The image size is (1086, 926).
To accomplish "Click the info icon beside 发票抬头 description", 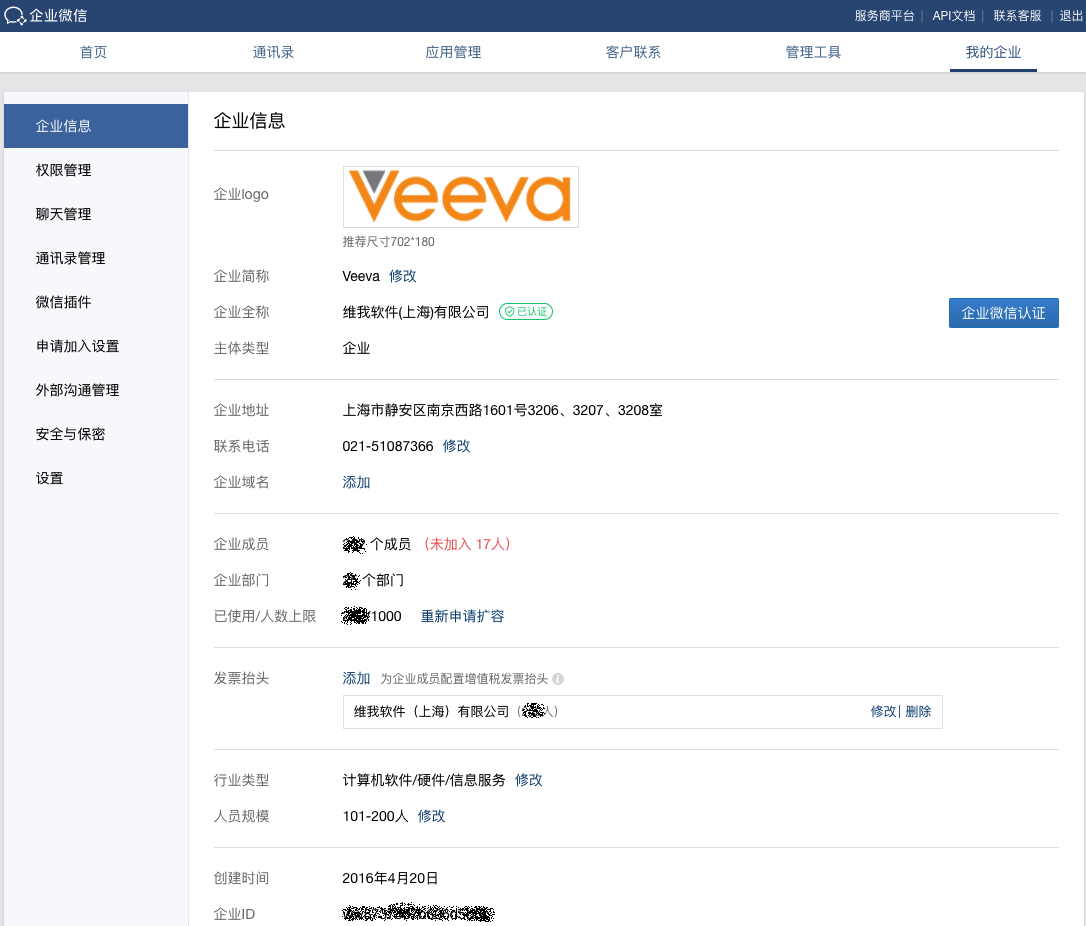I will 558,679.
